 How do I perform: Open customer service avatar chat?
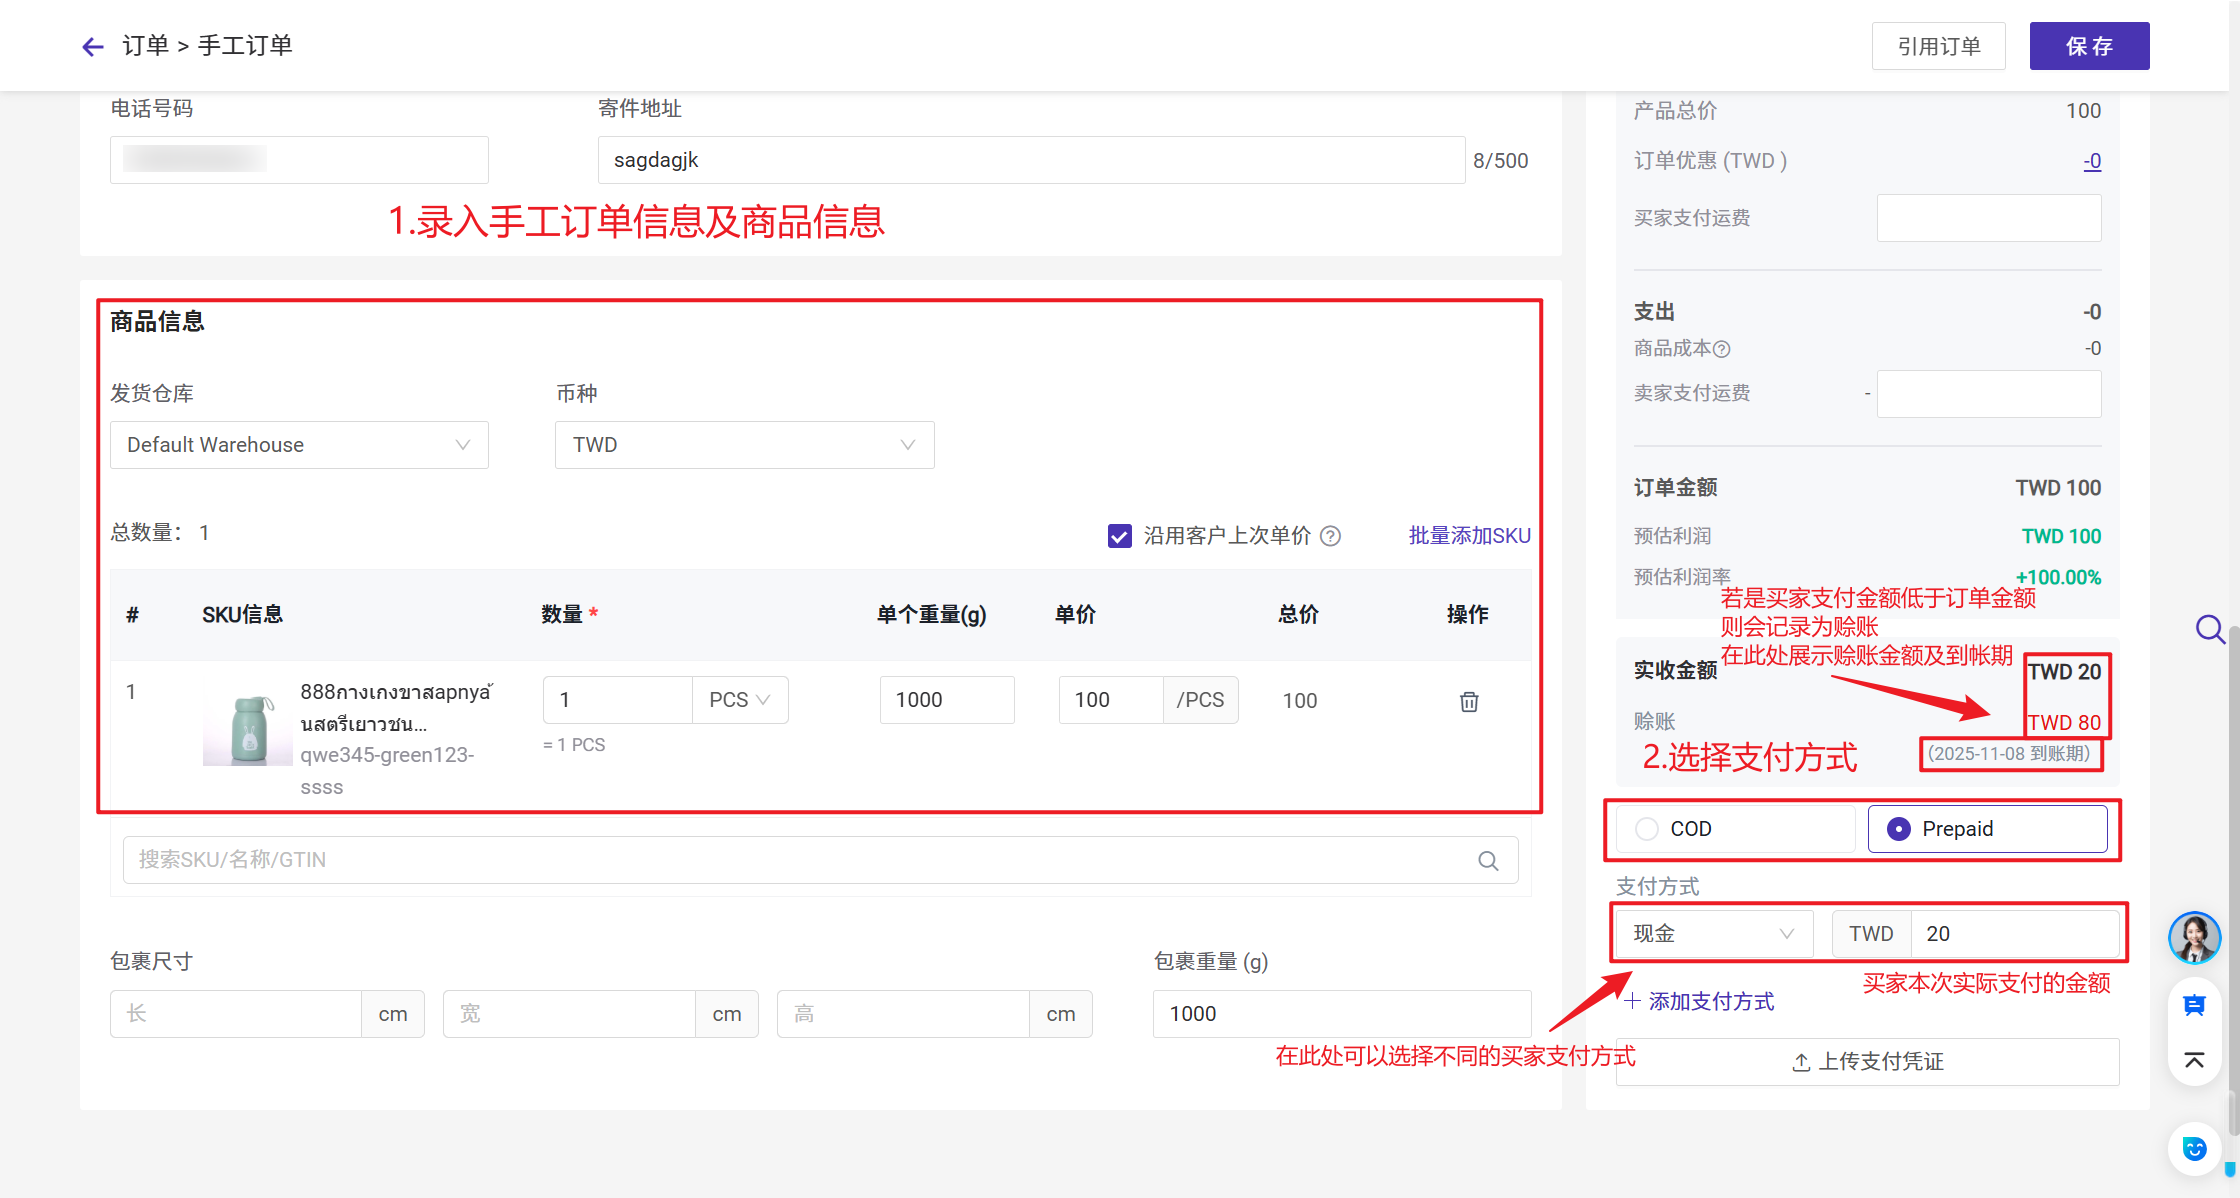click(x=2194, y=938)
